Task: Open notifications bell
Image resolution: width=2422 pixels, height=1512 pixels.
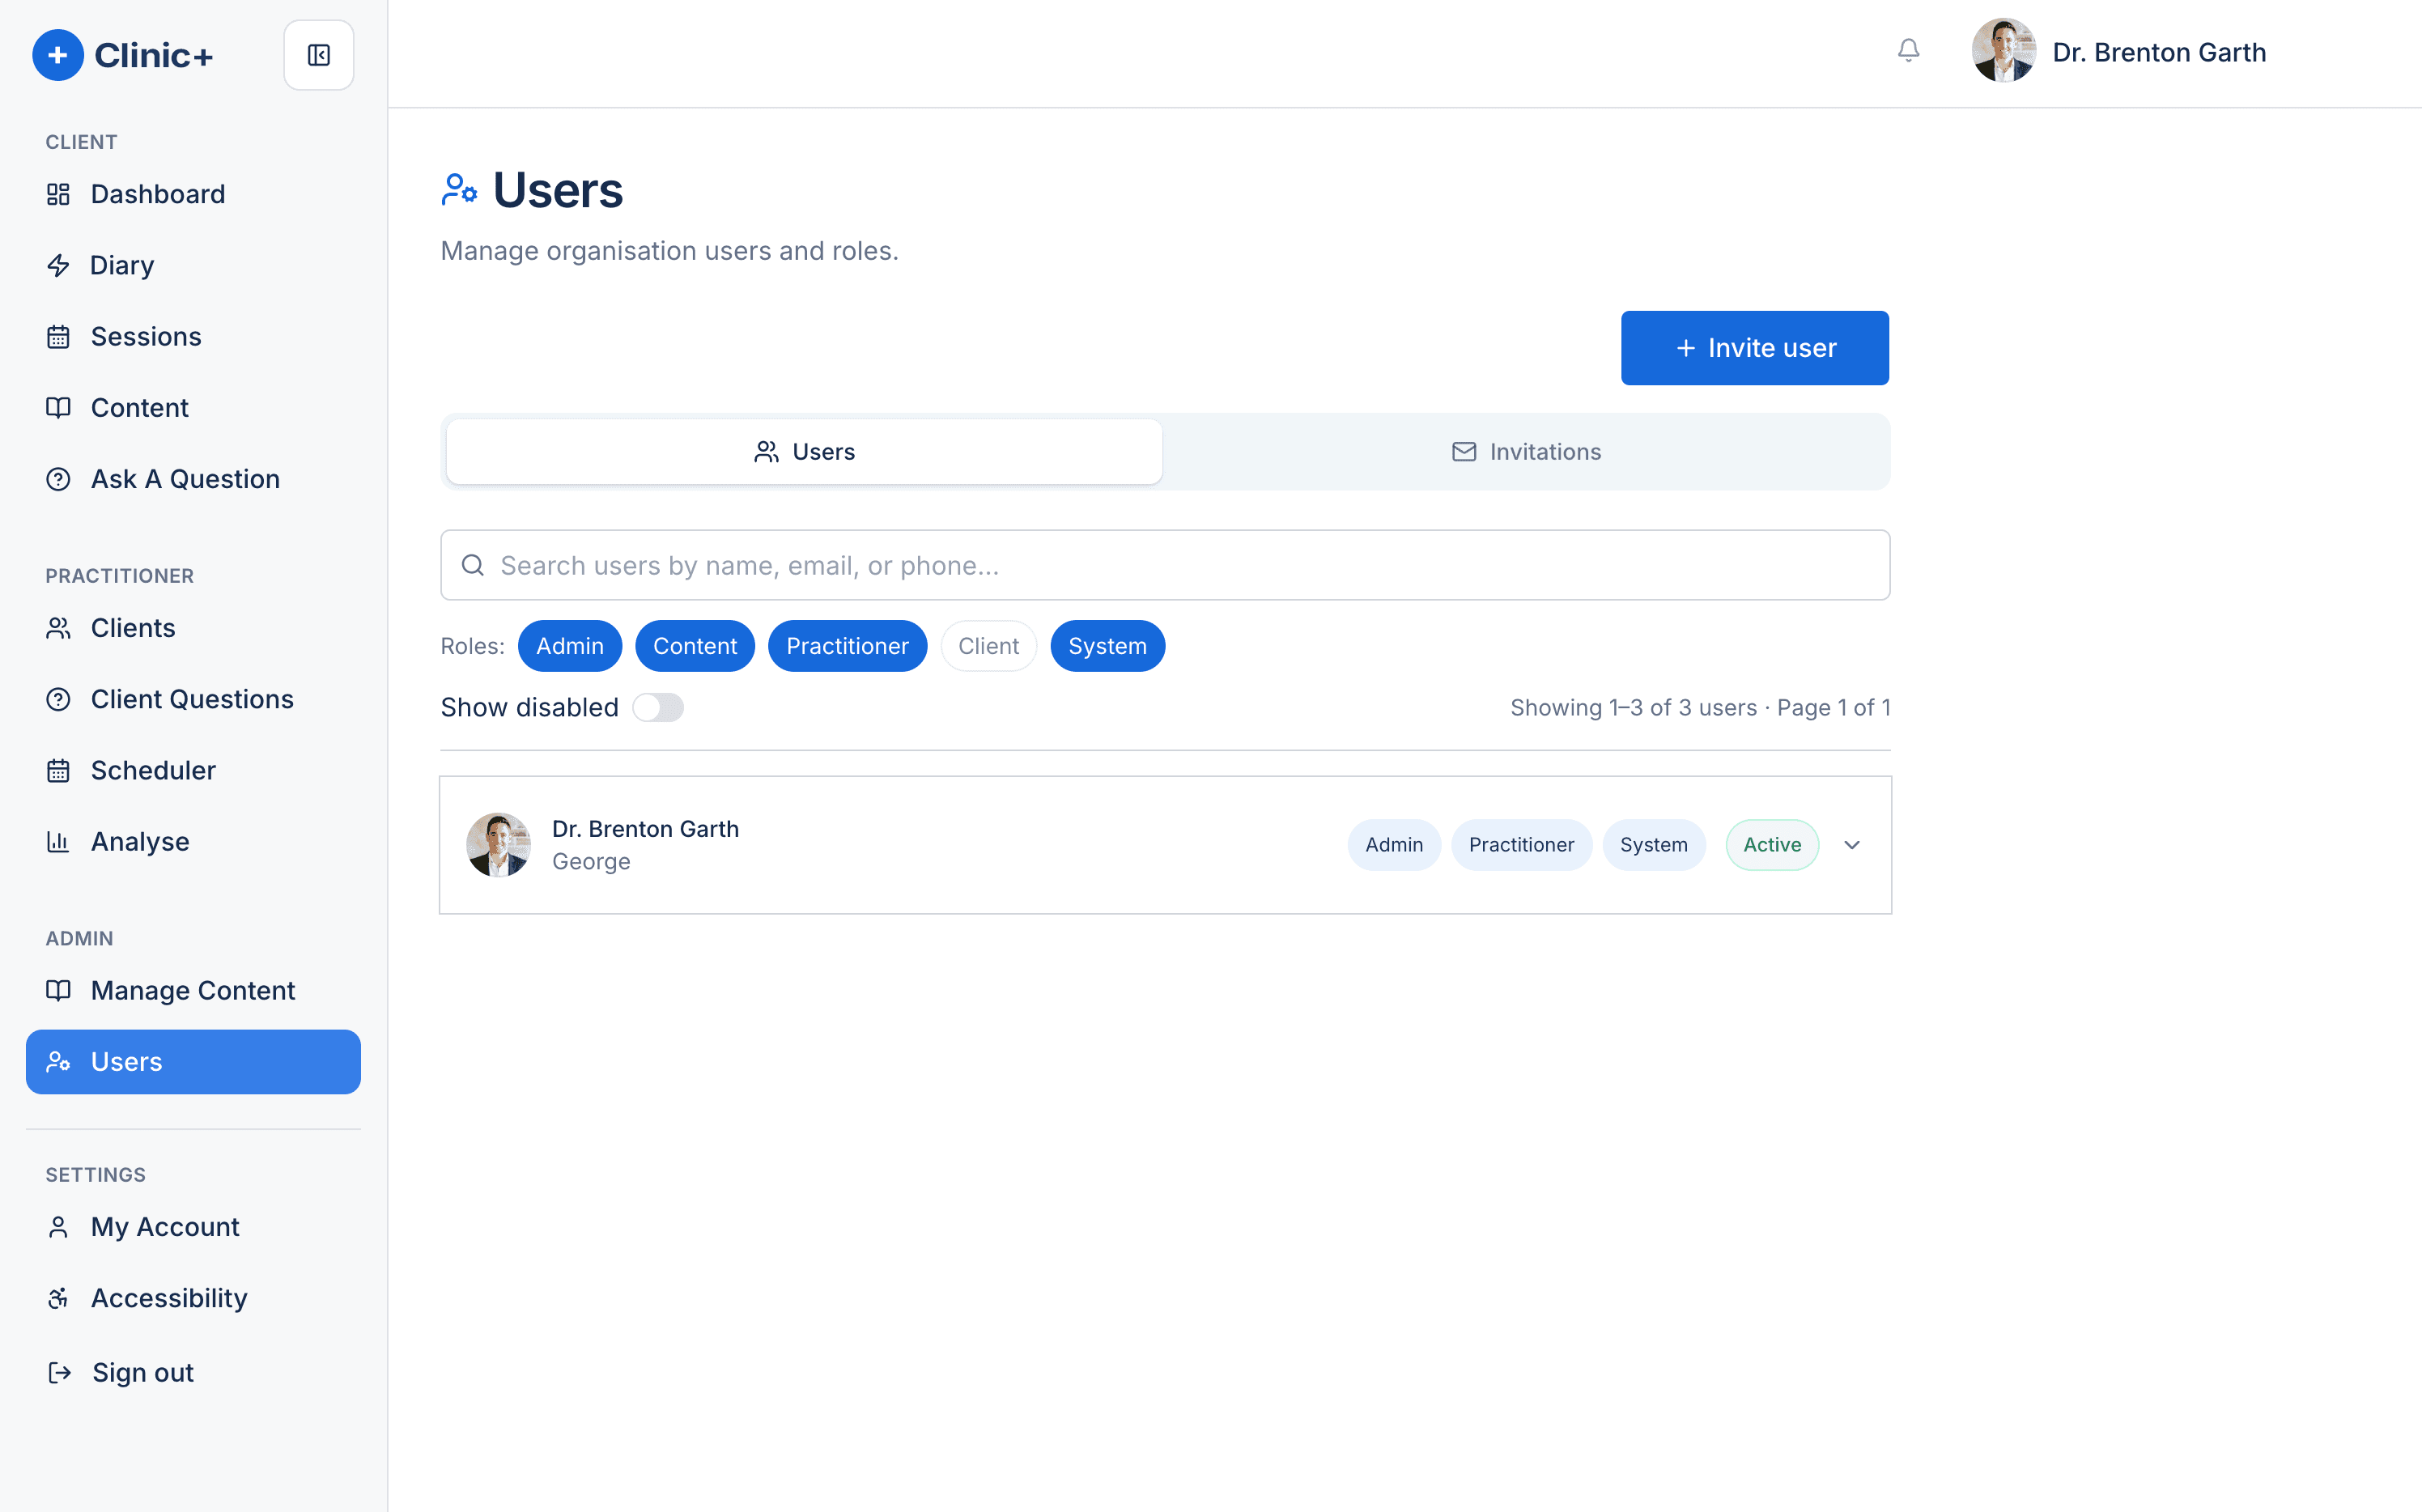Action: click(x=1908, y=50)
